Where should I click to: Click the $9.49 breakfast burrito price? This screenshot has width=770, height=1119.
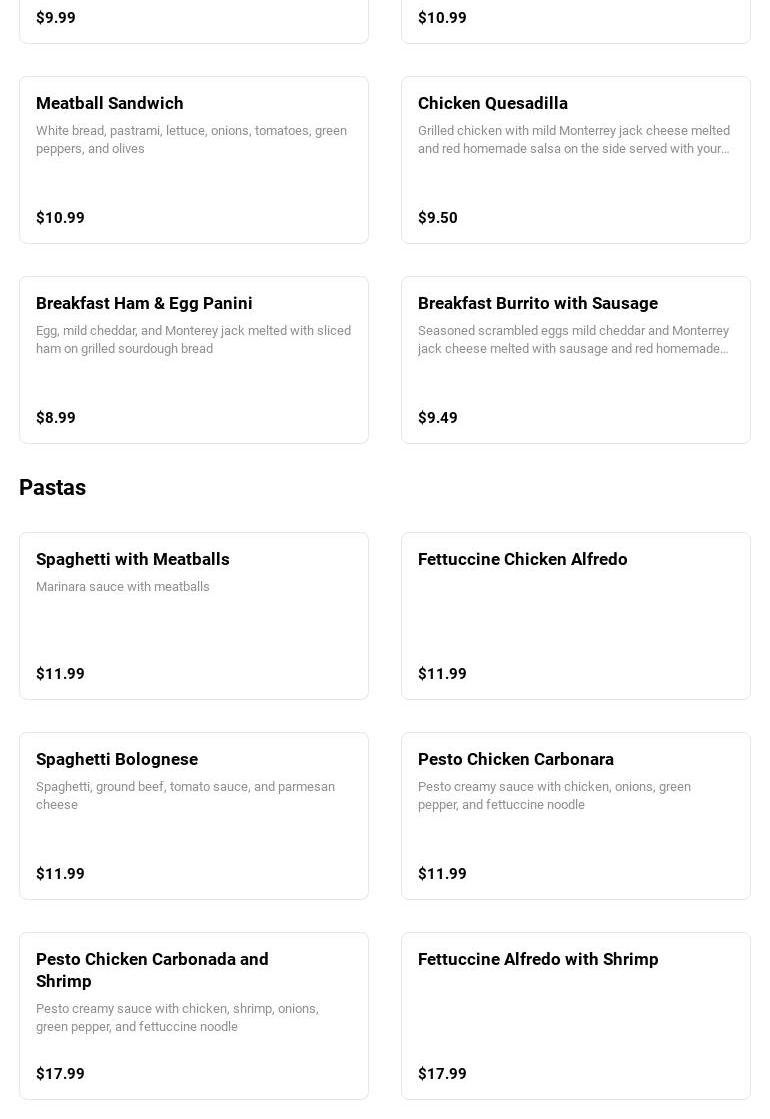click(x=437, y=418)
